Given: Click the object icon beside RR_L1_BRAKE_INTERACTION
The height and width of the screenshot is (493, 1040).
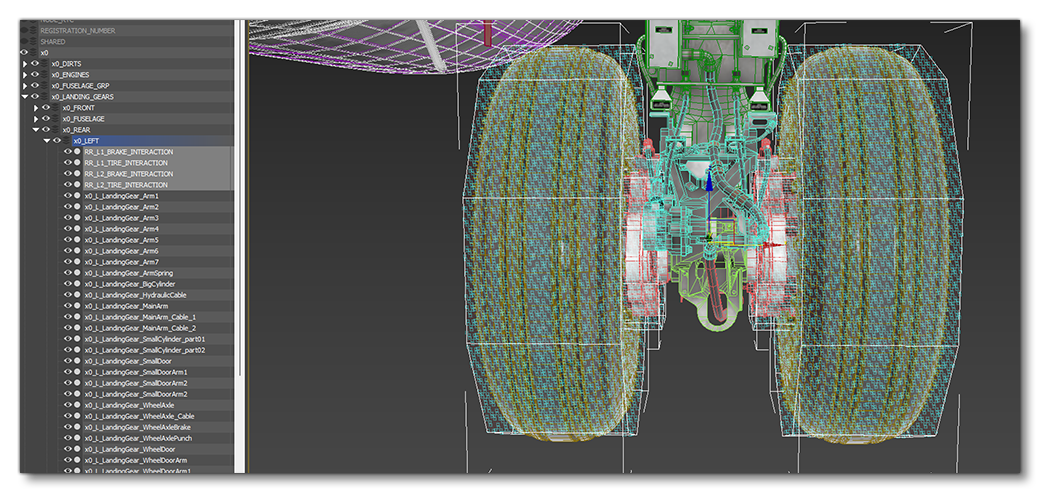Looking at the screenshot, I should click(77, 152).
